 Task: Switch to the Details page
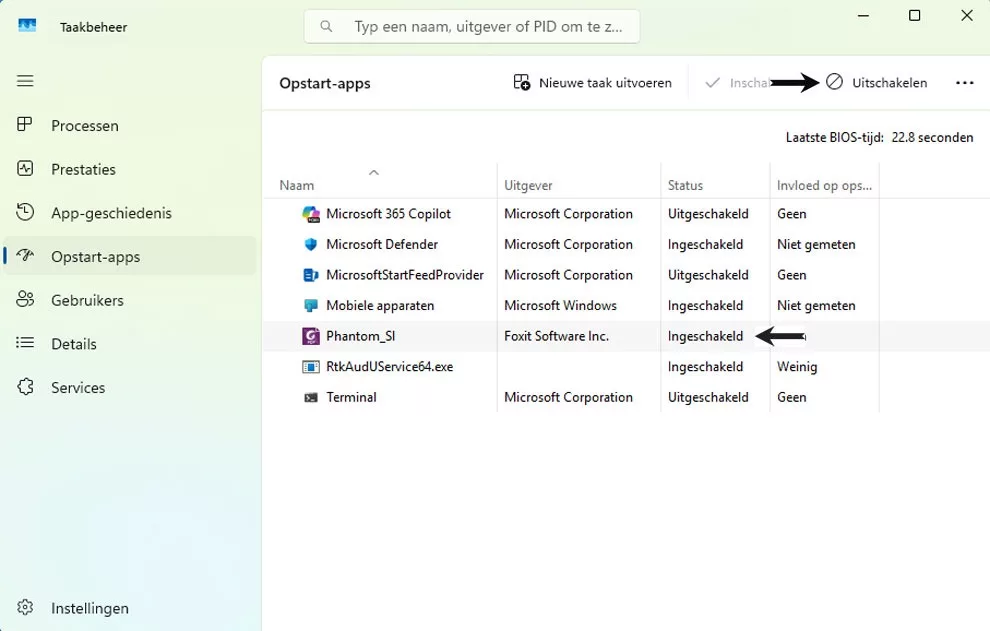(x=129, y=343)
